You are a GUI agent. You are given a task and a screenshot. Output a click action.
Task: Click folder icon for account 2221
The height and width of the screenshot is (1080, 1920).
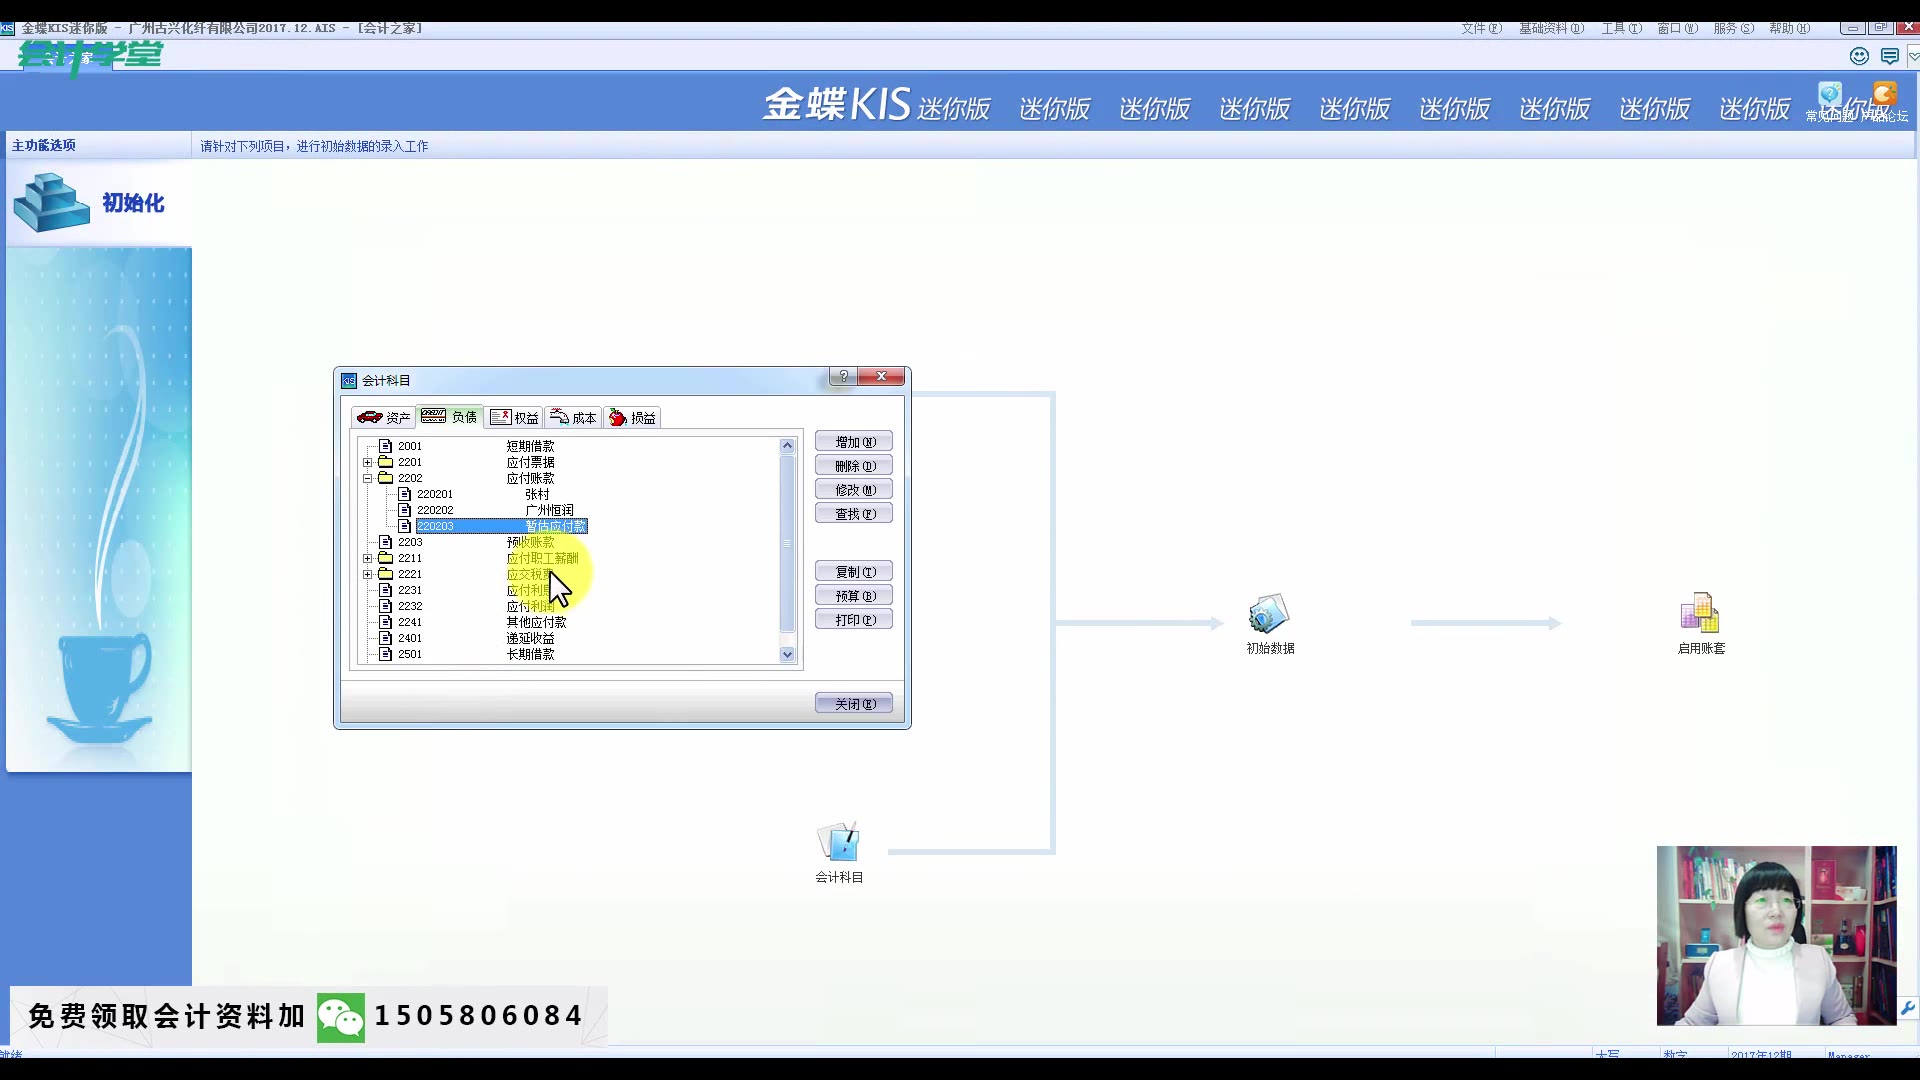coord(385,574)
